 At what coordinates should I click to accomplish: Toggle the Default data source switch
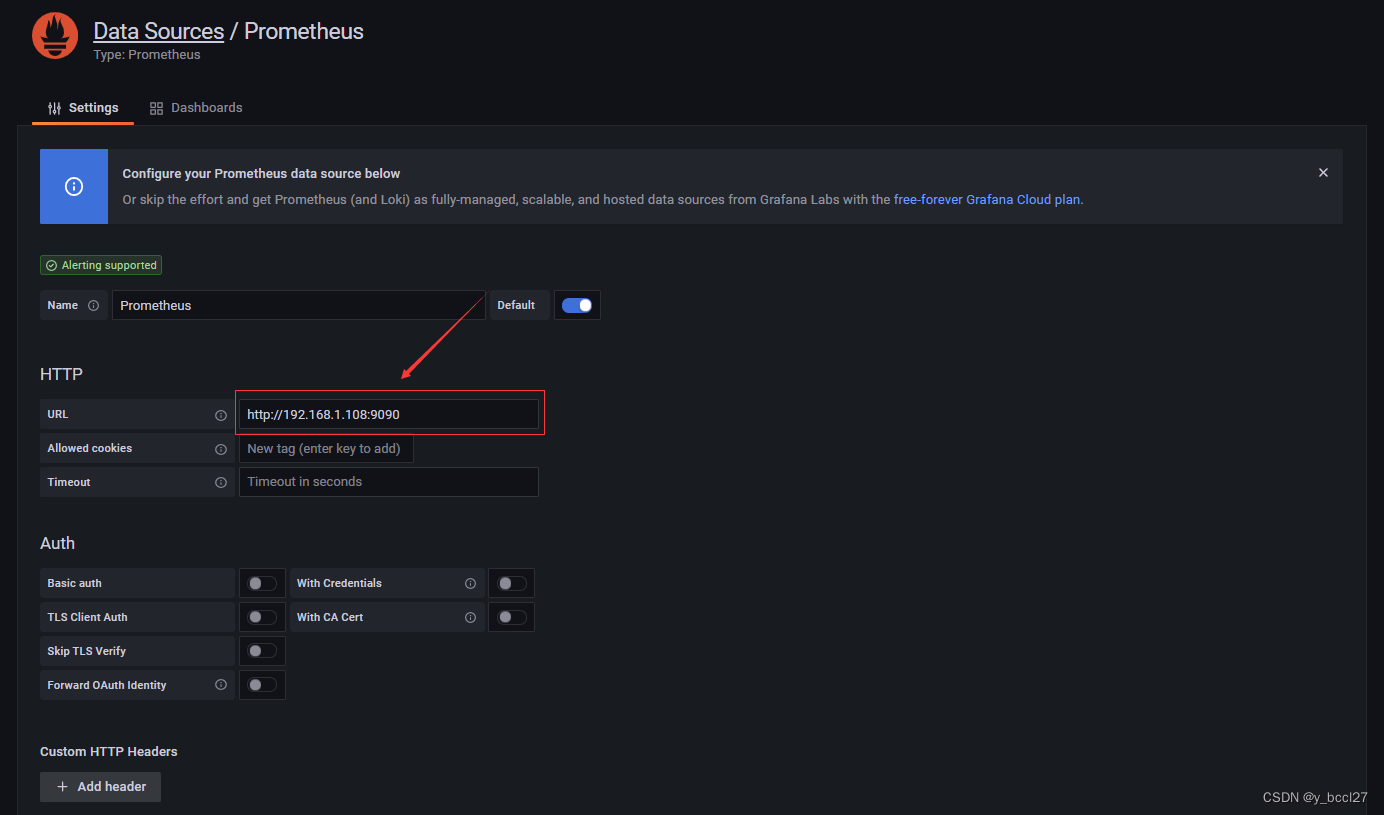(x=577, y=305)
